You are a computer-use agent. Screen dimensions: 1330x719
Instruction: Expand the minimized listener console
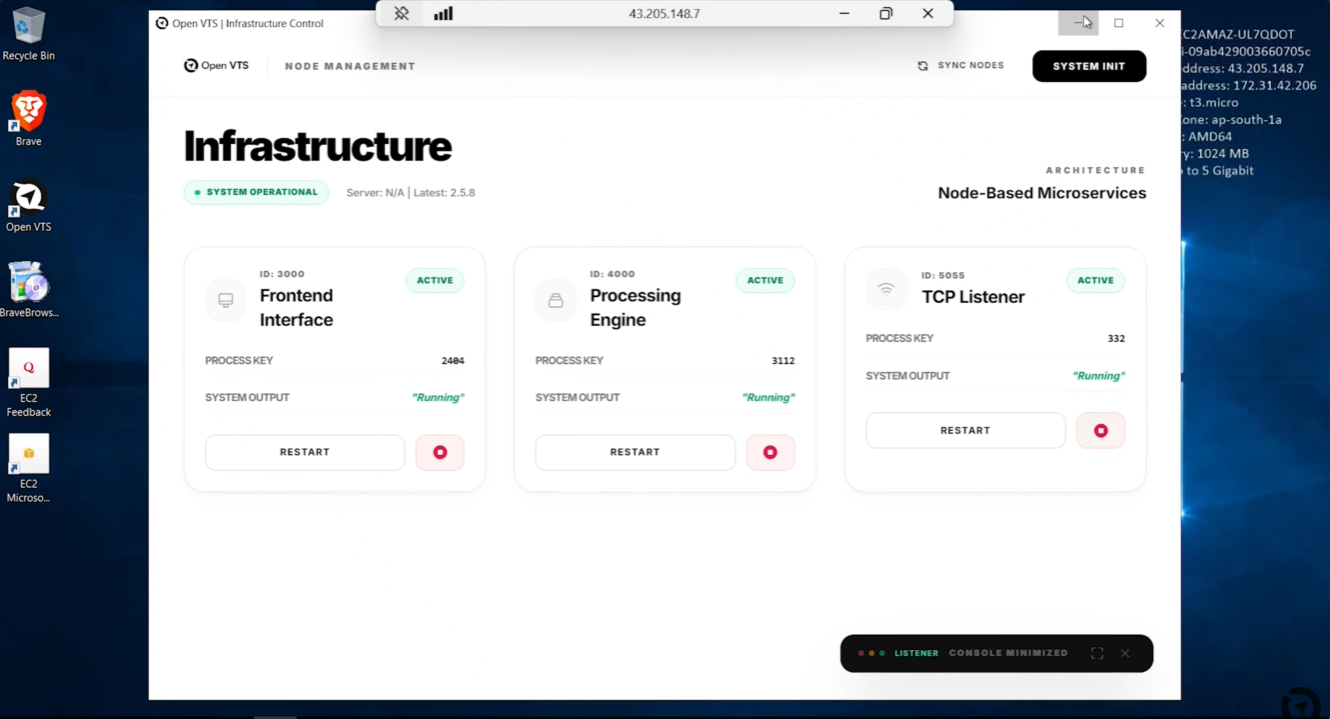click(1097, 653)
